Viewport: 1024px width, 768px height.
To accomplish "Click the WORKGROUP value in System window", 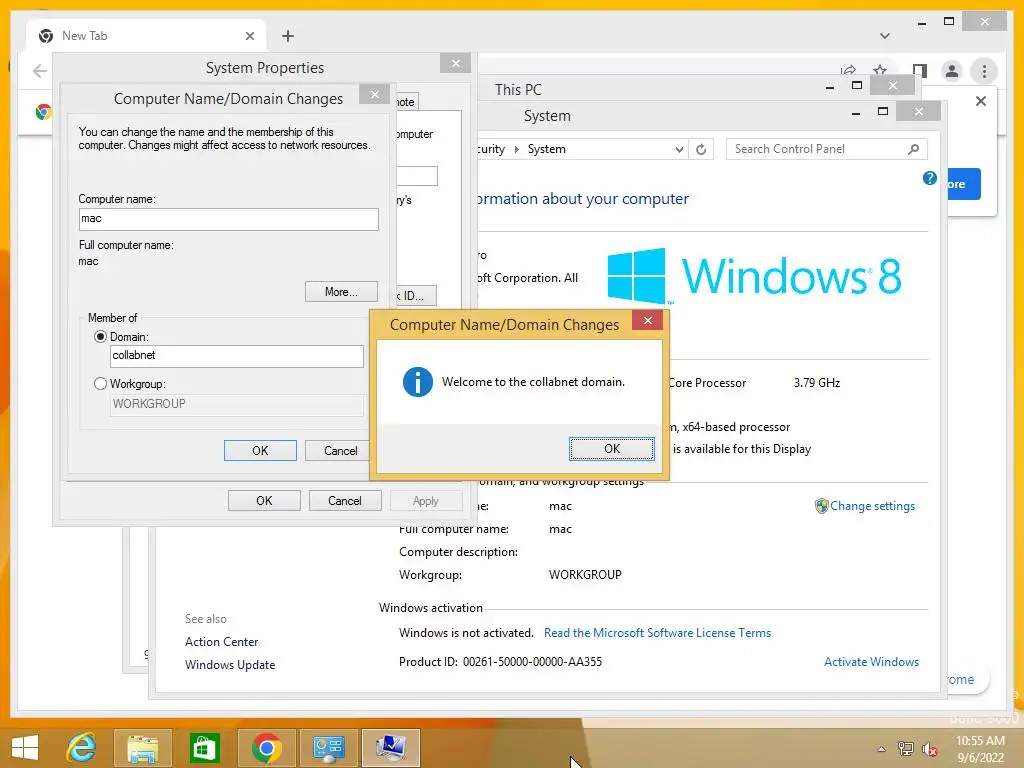I will tap(584, 575).
